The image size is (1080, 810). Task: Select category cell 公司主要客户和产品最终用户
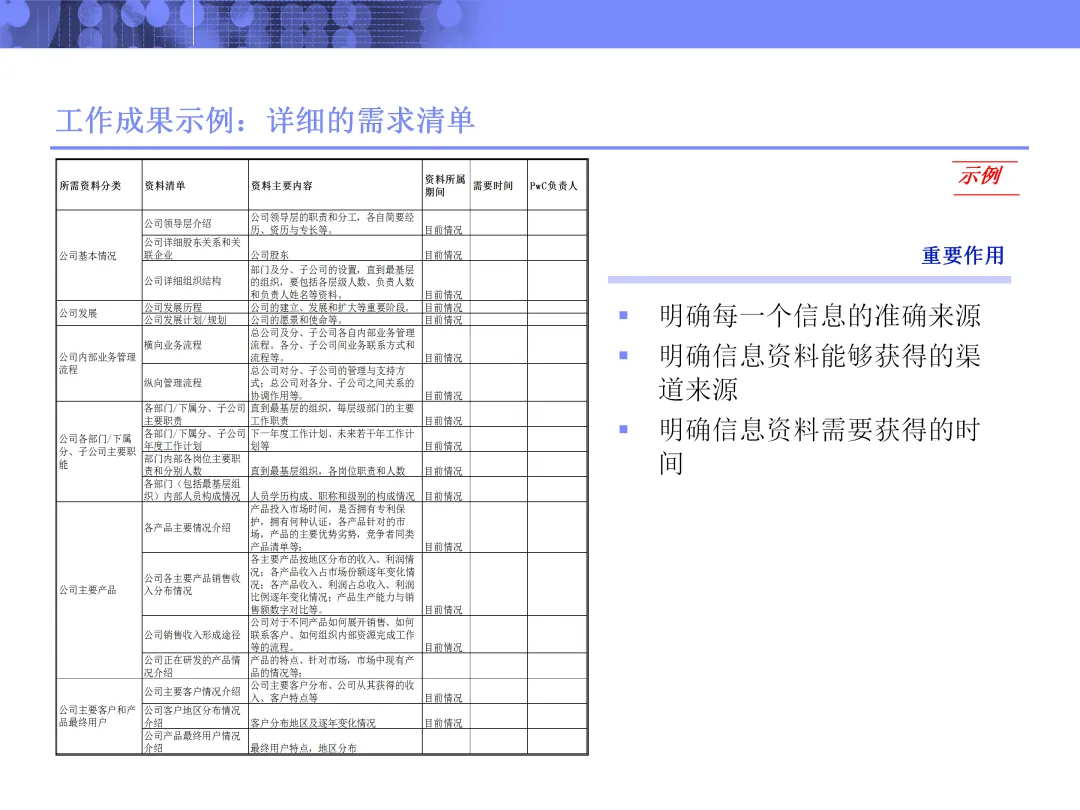point(97,716)
